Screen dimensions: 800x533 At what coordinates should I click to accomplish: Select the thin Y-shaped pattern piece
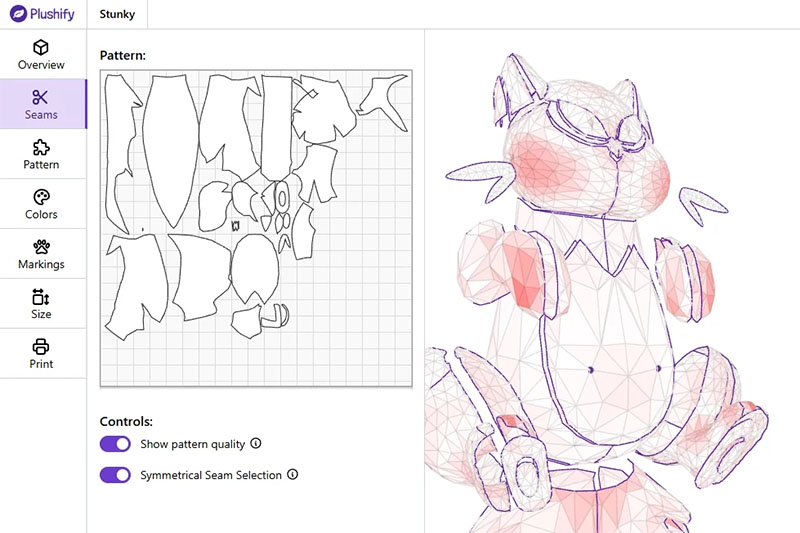(x=384, y=102)
